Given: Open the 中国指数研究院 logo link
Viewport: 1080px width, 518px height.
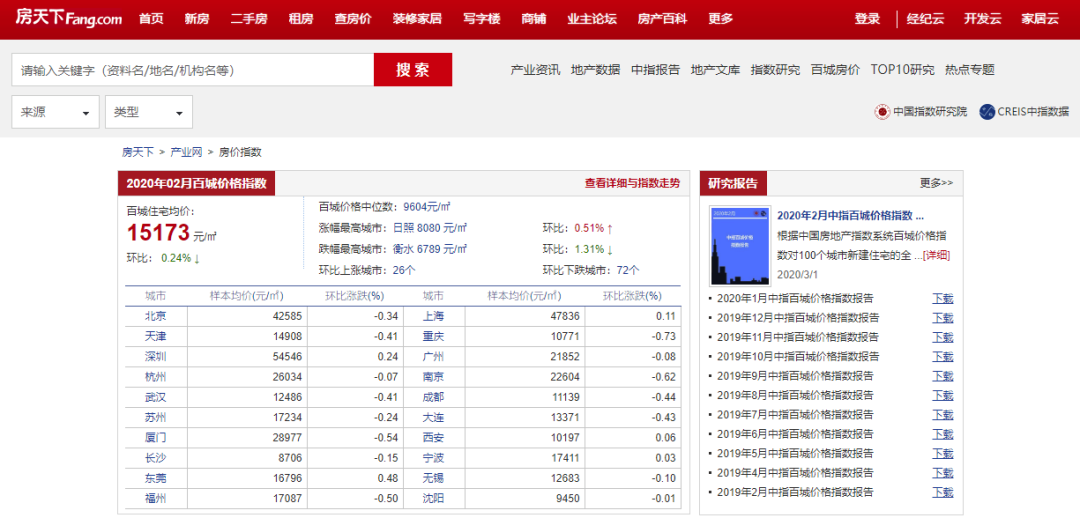Looking at the screenshot, I should click(x=920, y=112).
